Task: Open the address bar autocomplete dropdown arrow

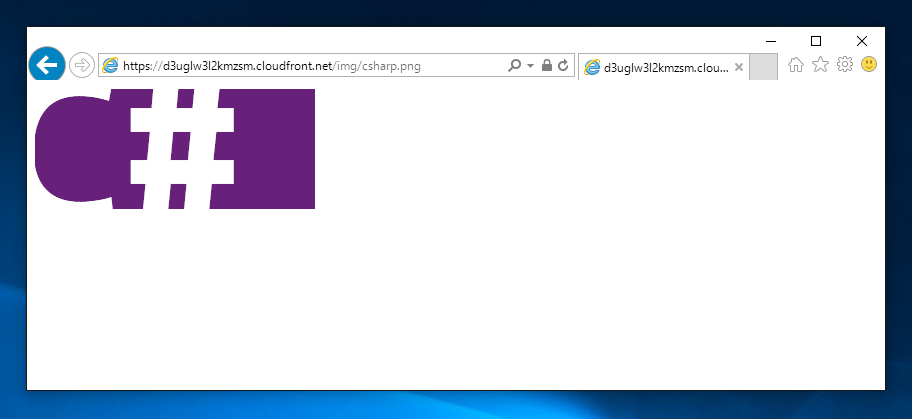Action: (530, 66)
